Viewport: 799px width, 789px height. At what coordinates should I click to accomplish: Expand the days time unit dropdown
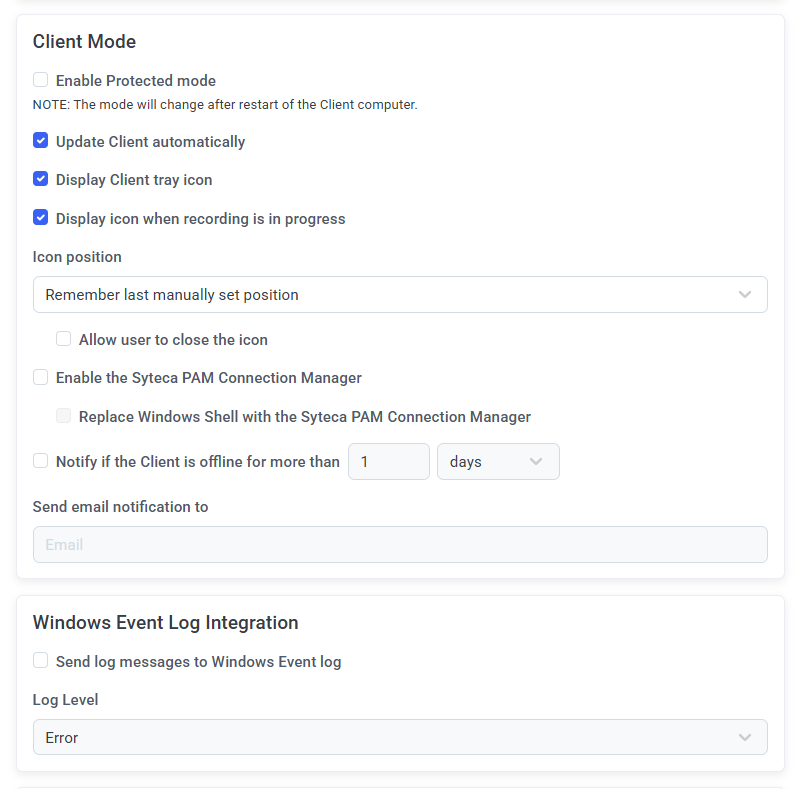click(498, 462)
